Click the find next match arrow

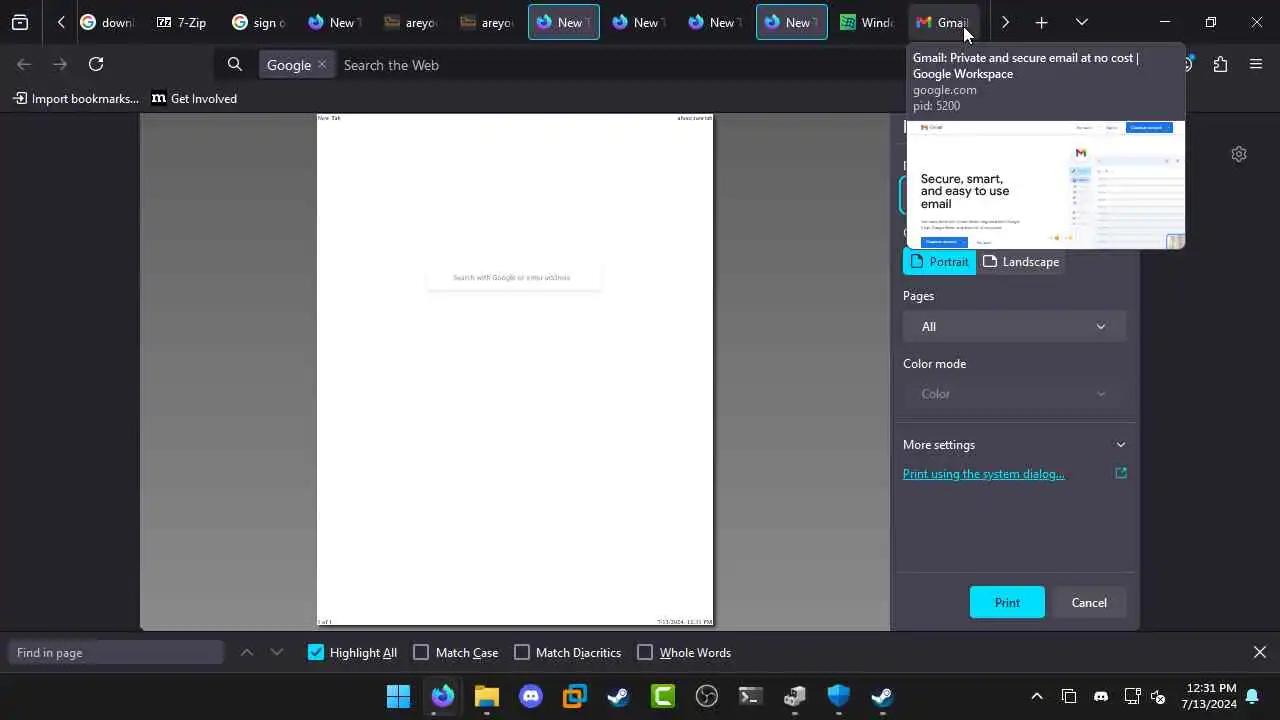point(277,652)
